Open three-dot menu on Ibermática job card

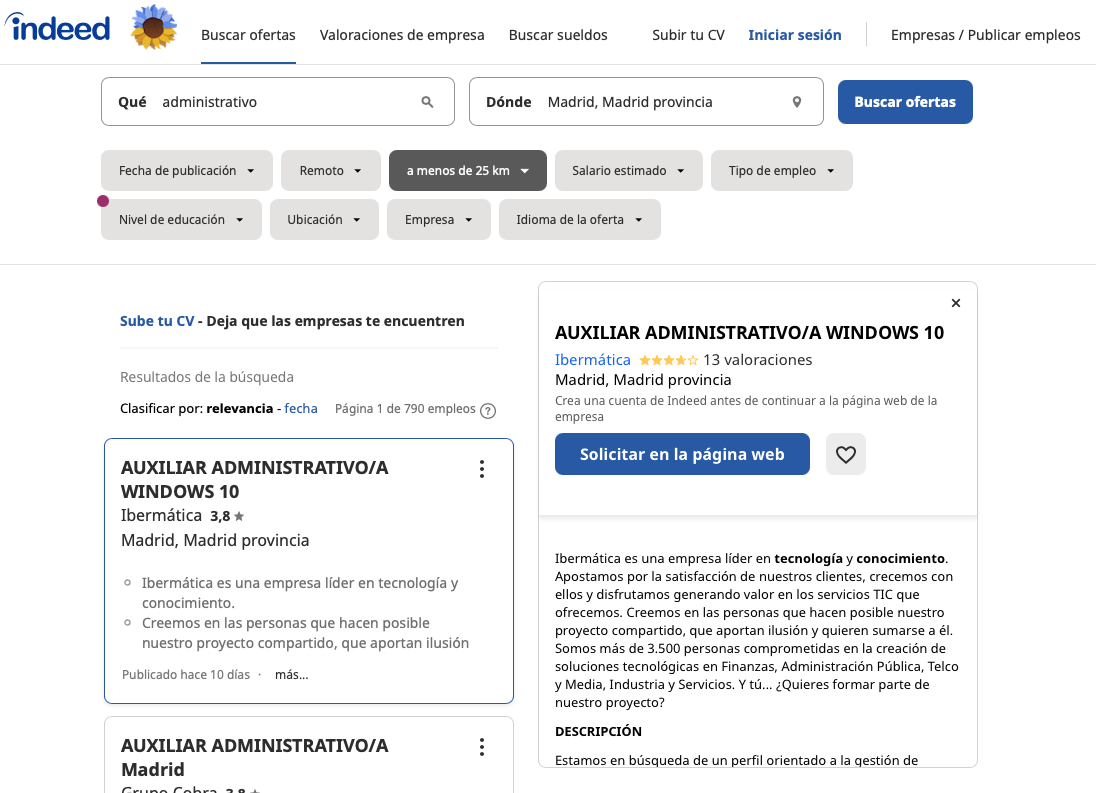click(482, 469)
